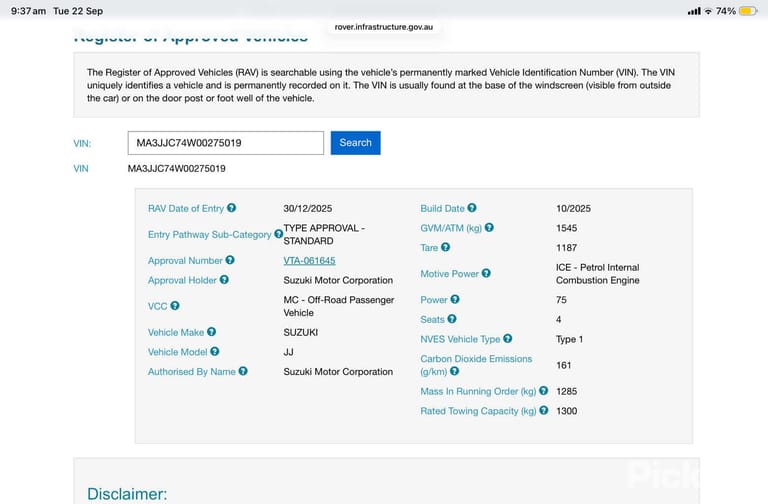Screen dimensions: 768x504
Task: Select the emissions value 161
Action: tap(564, 365)
